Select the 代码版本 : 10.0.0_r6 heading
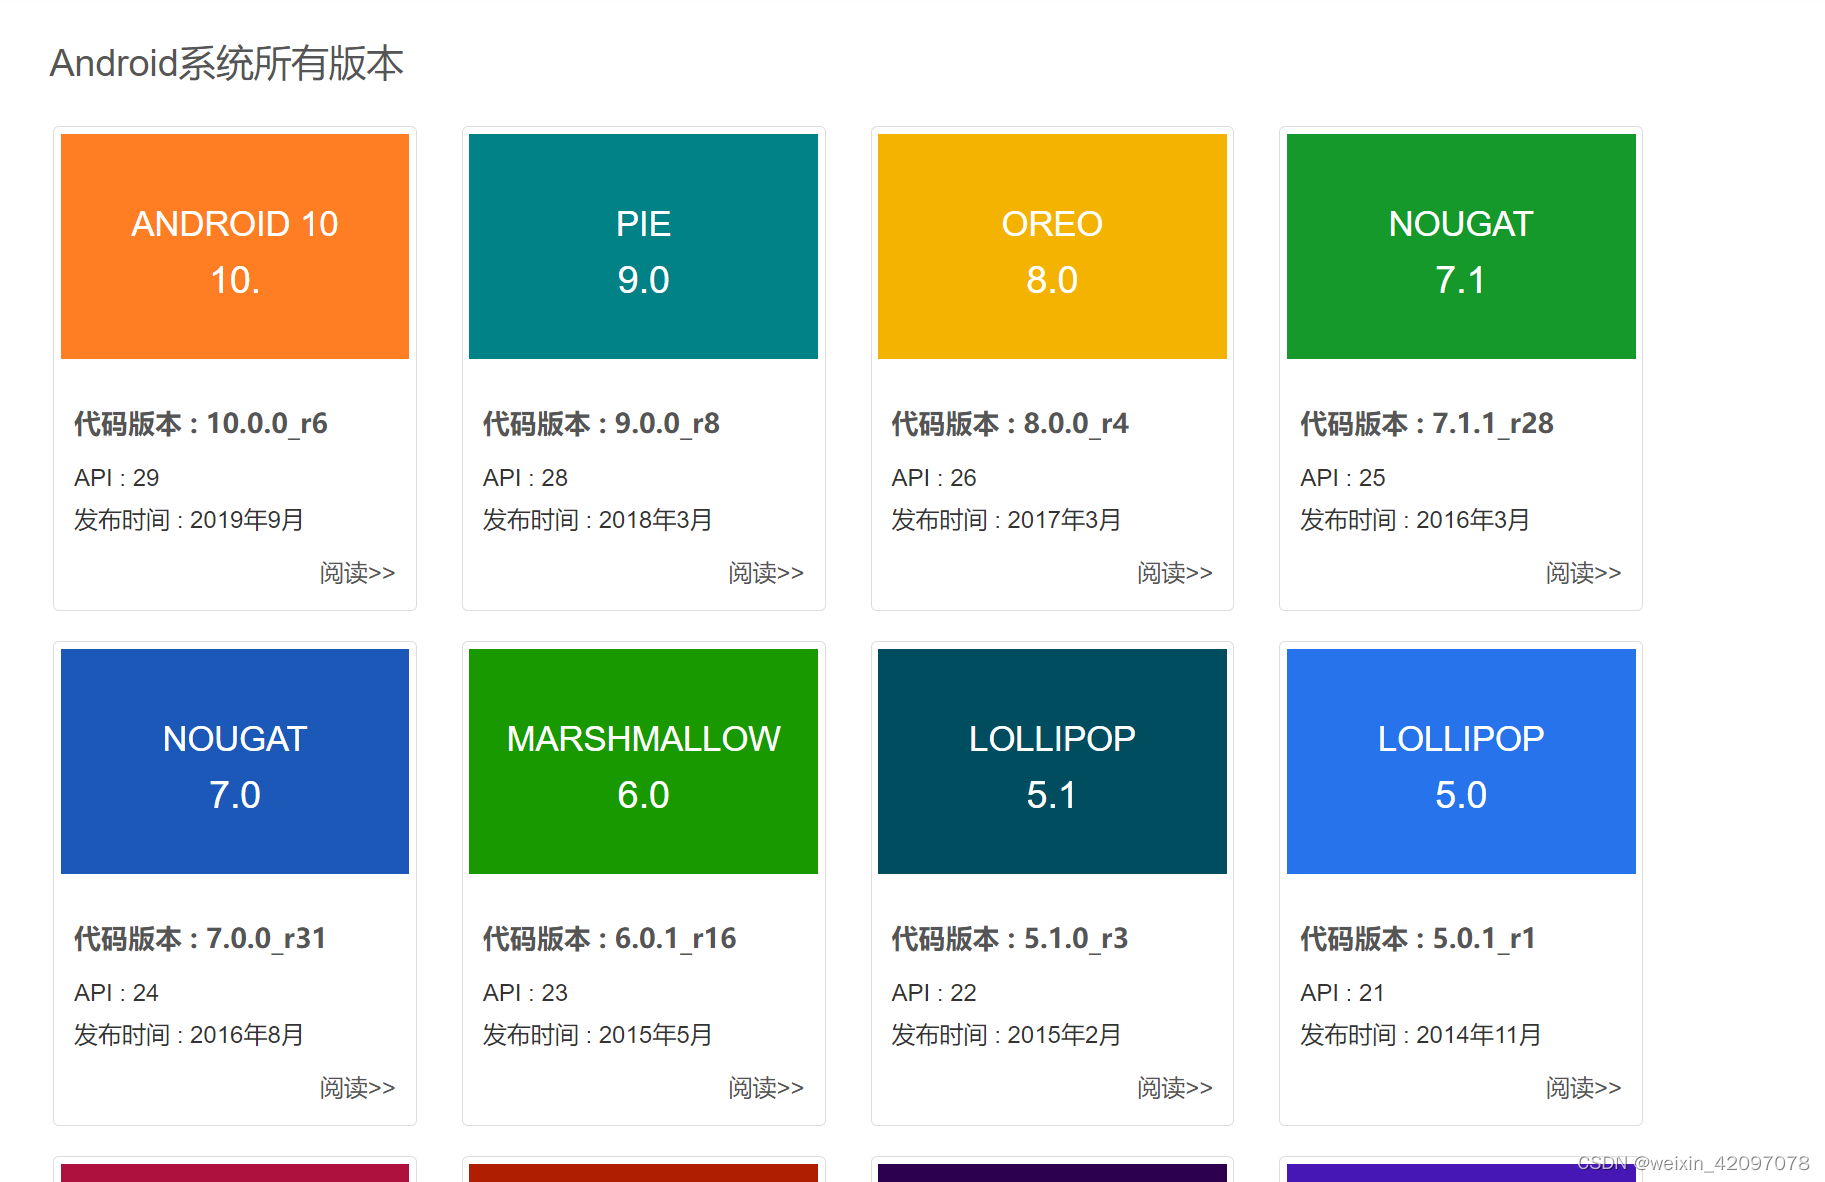 click(x=201, y=424)
